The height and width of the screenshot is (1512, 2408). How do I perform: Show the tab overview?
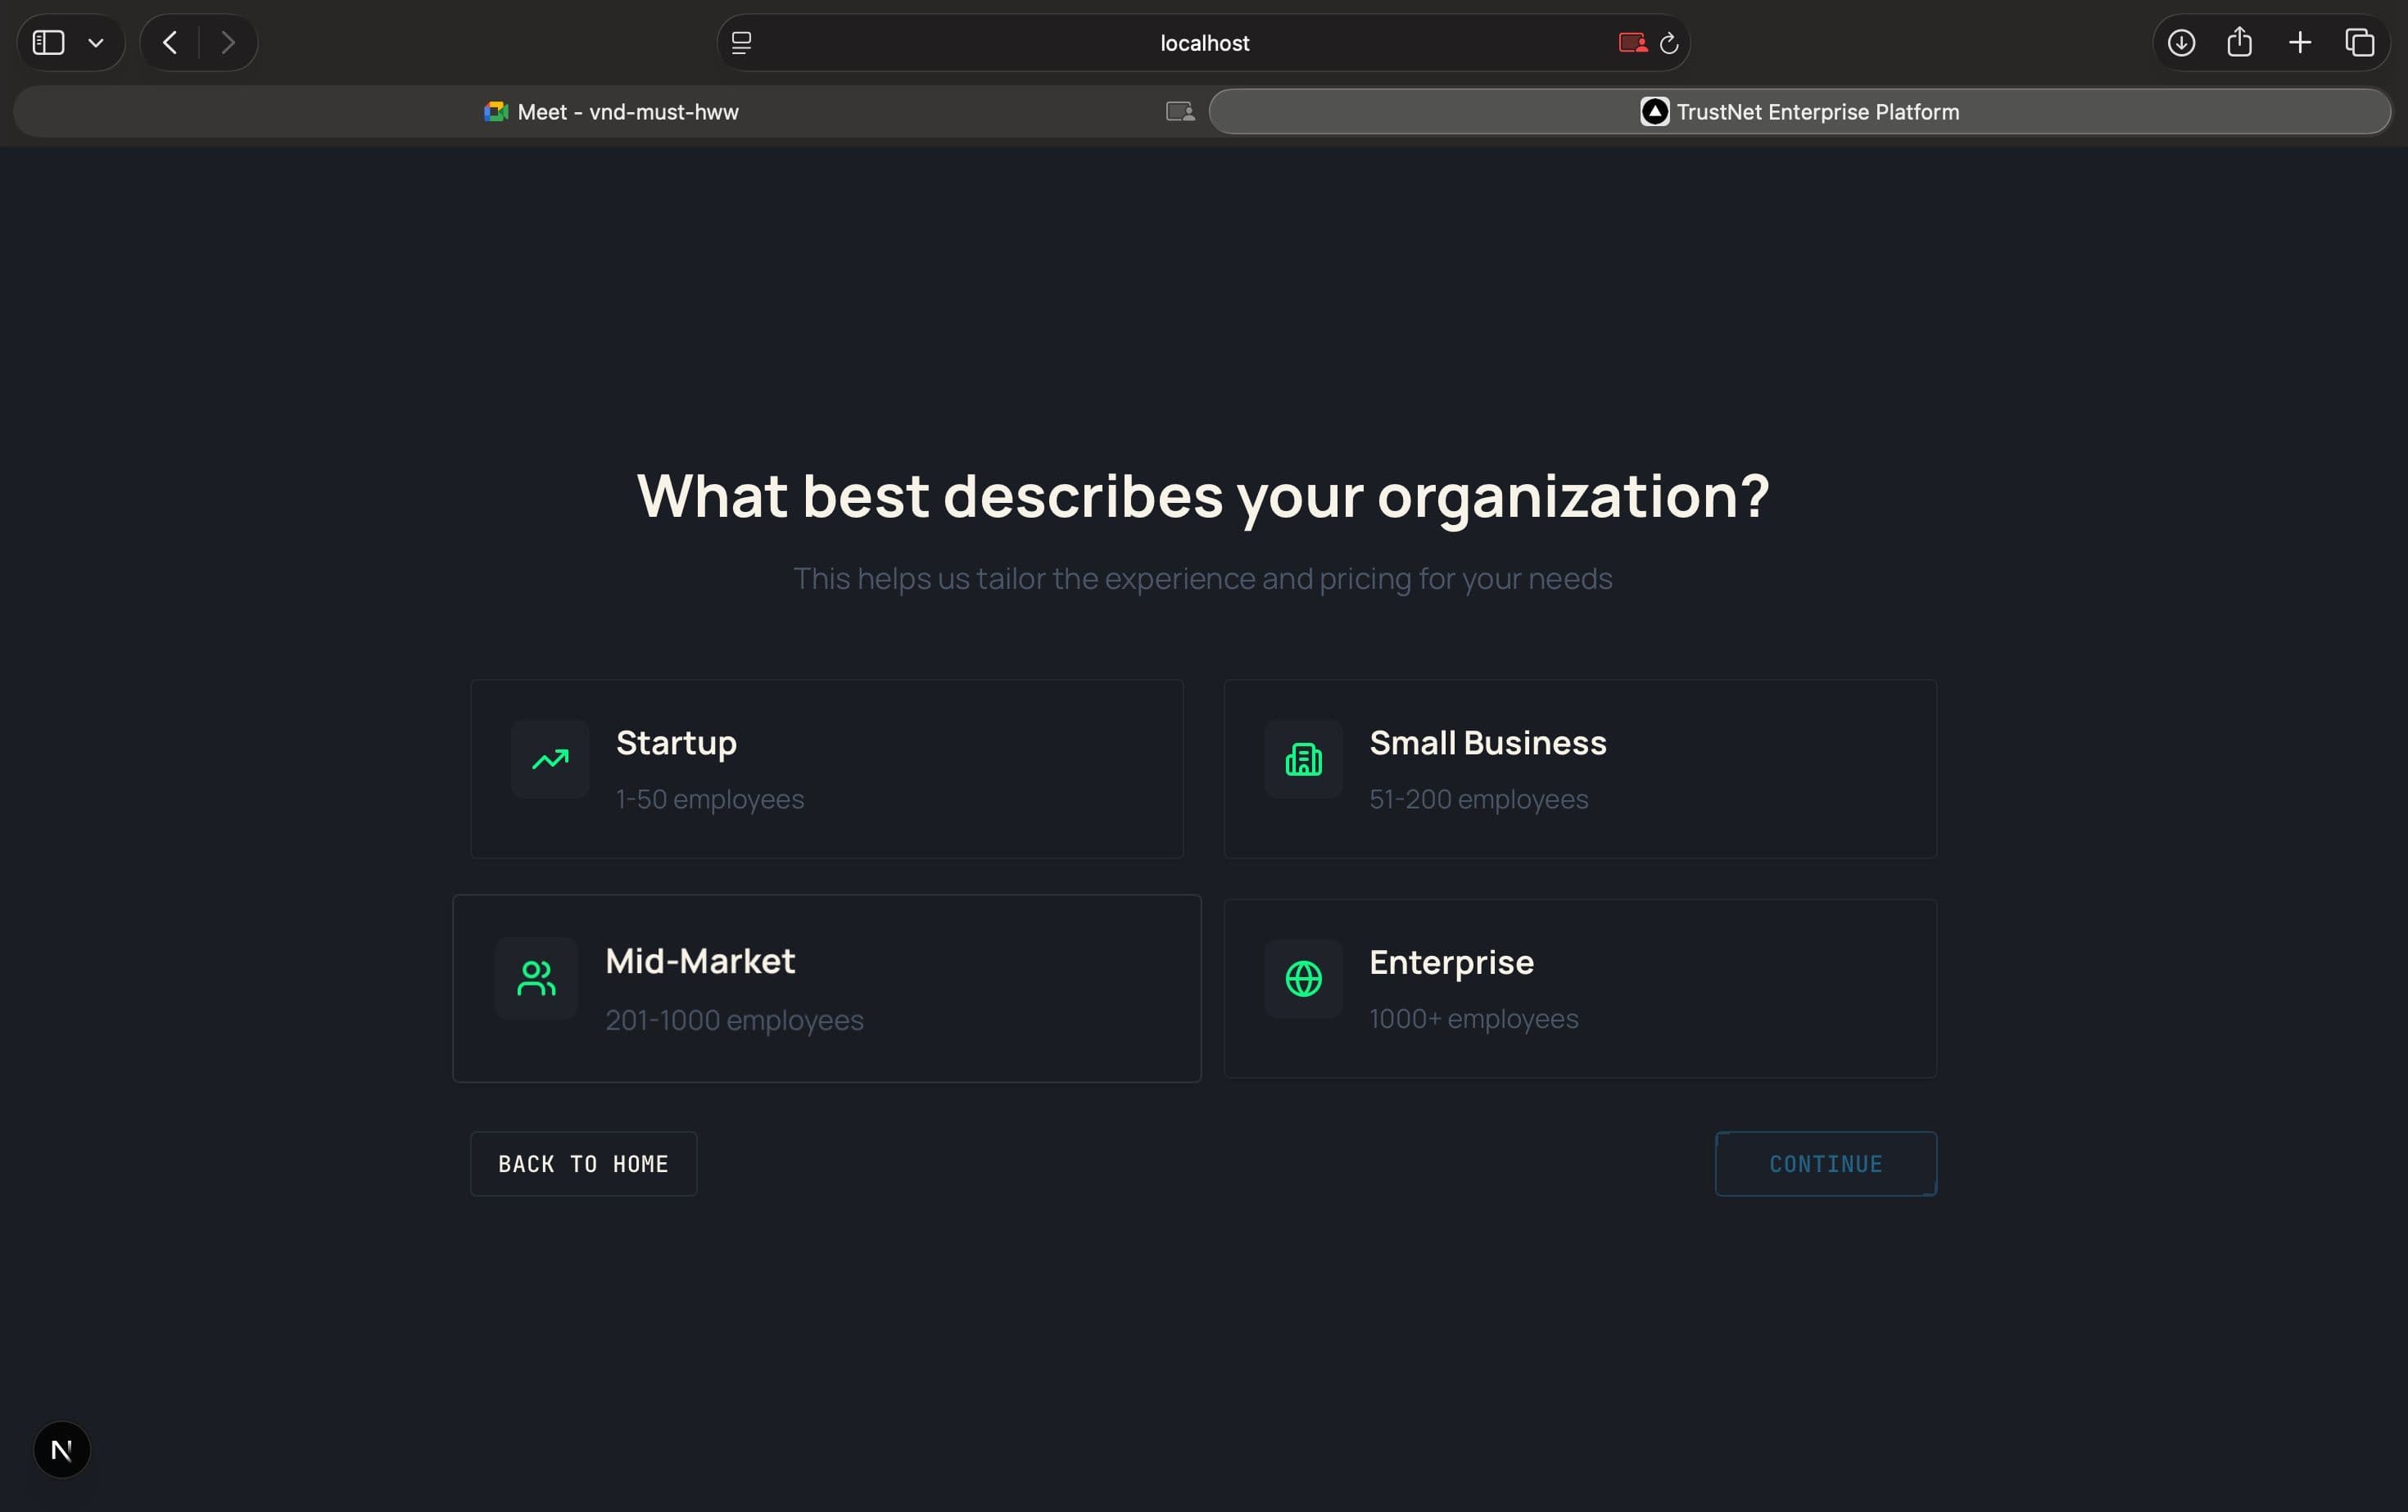2361,42
